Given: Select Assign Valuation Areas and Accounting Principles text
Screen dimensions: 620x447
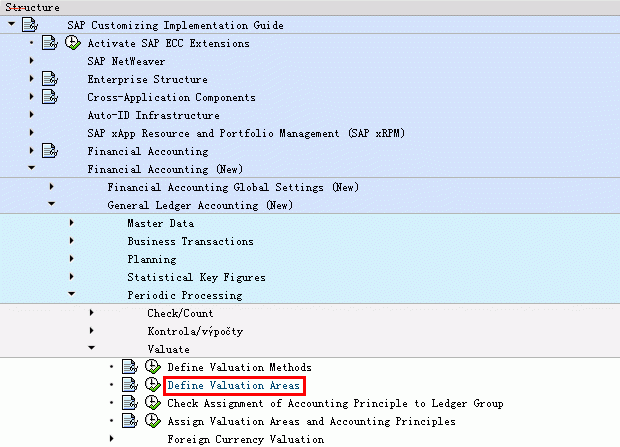Looking at the screenshot, I should (x=311, y=422).
